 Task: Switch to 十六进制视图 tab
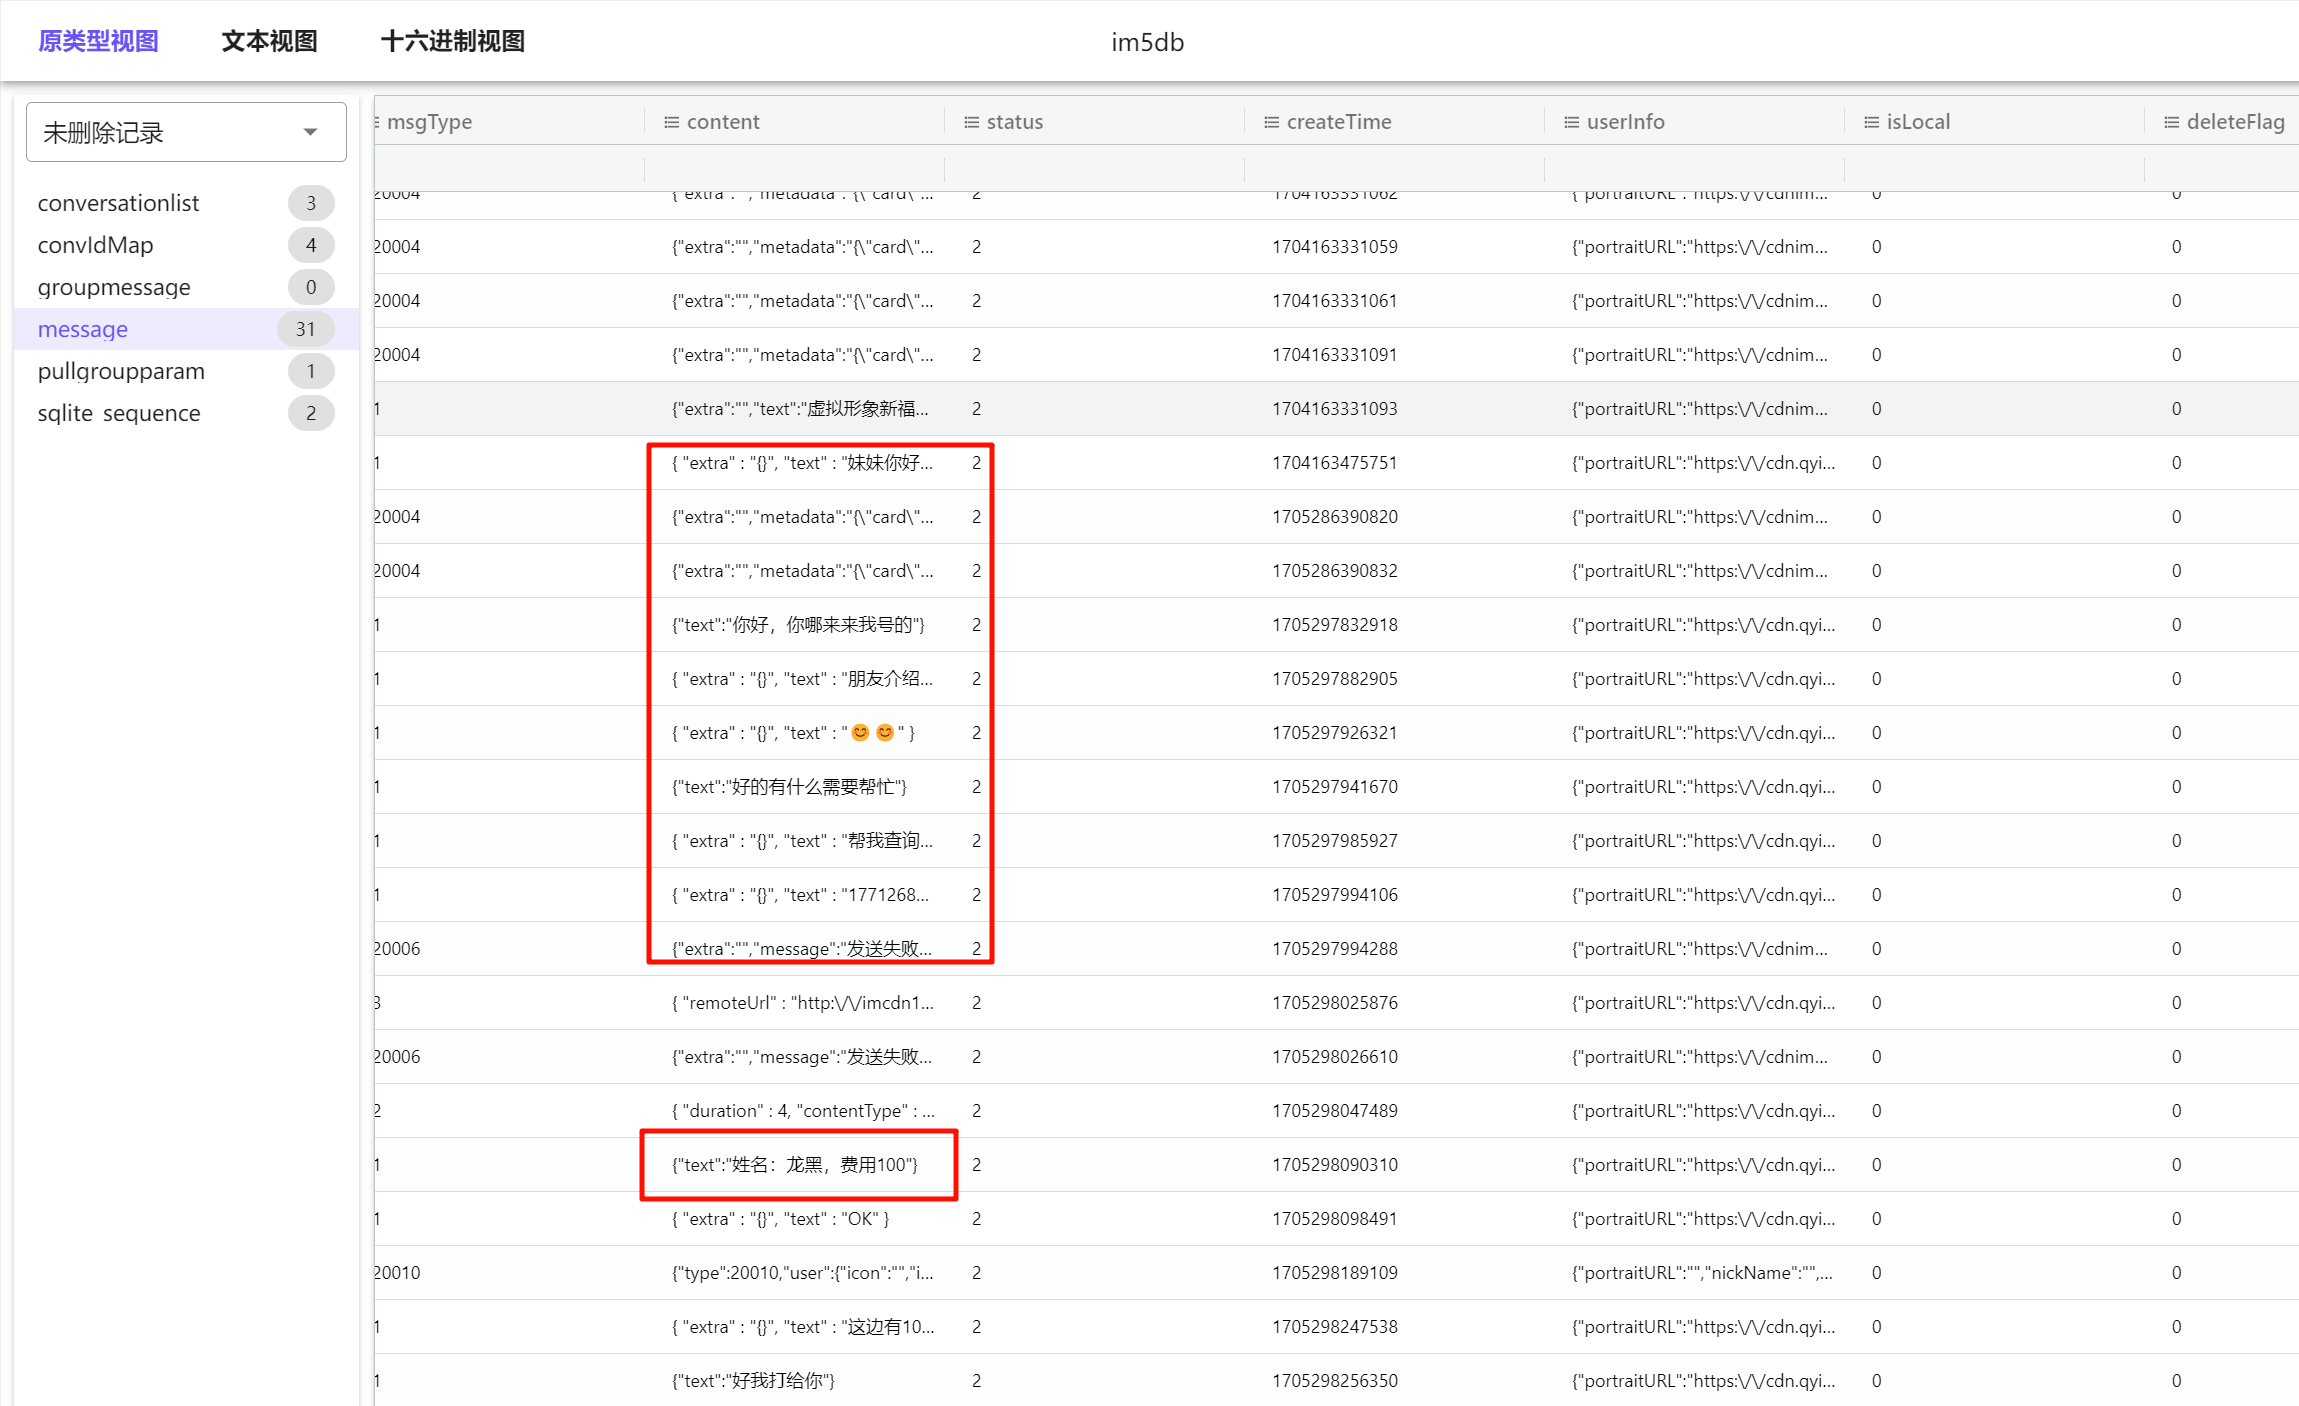tap(452, 41)
